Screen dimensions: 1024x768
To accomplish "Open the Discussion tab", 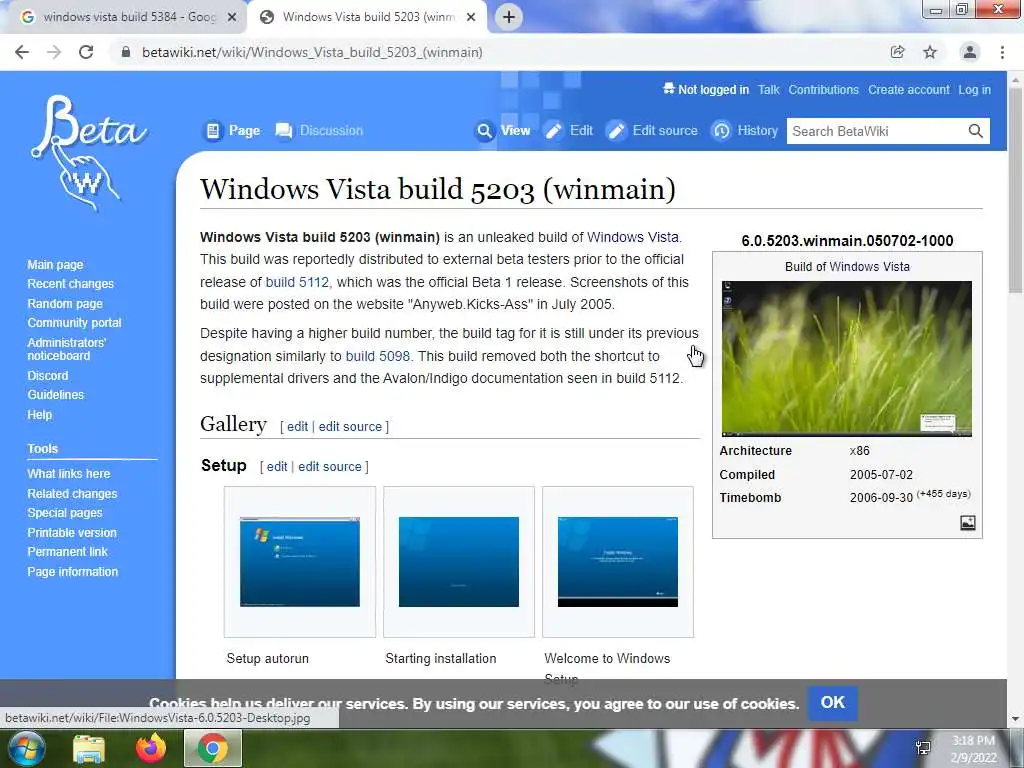I will (x=319, y=131).
